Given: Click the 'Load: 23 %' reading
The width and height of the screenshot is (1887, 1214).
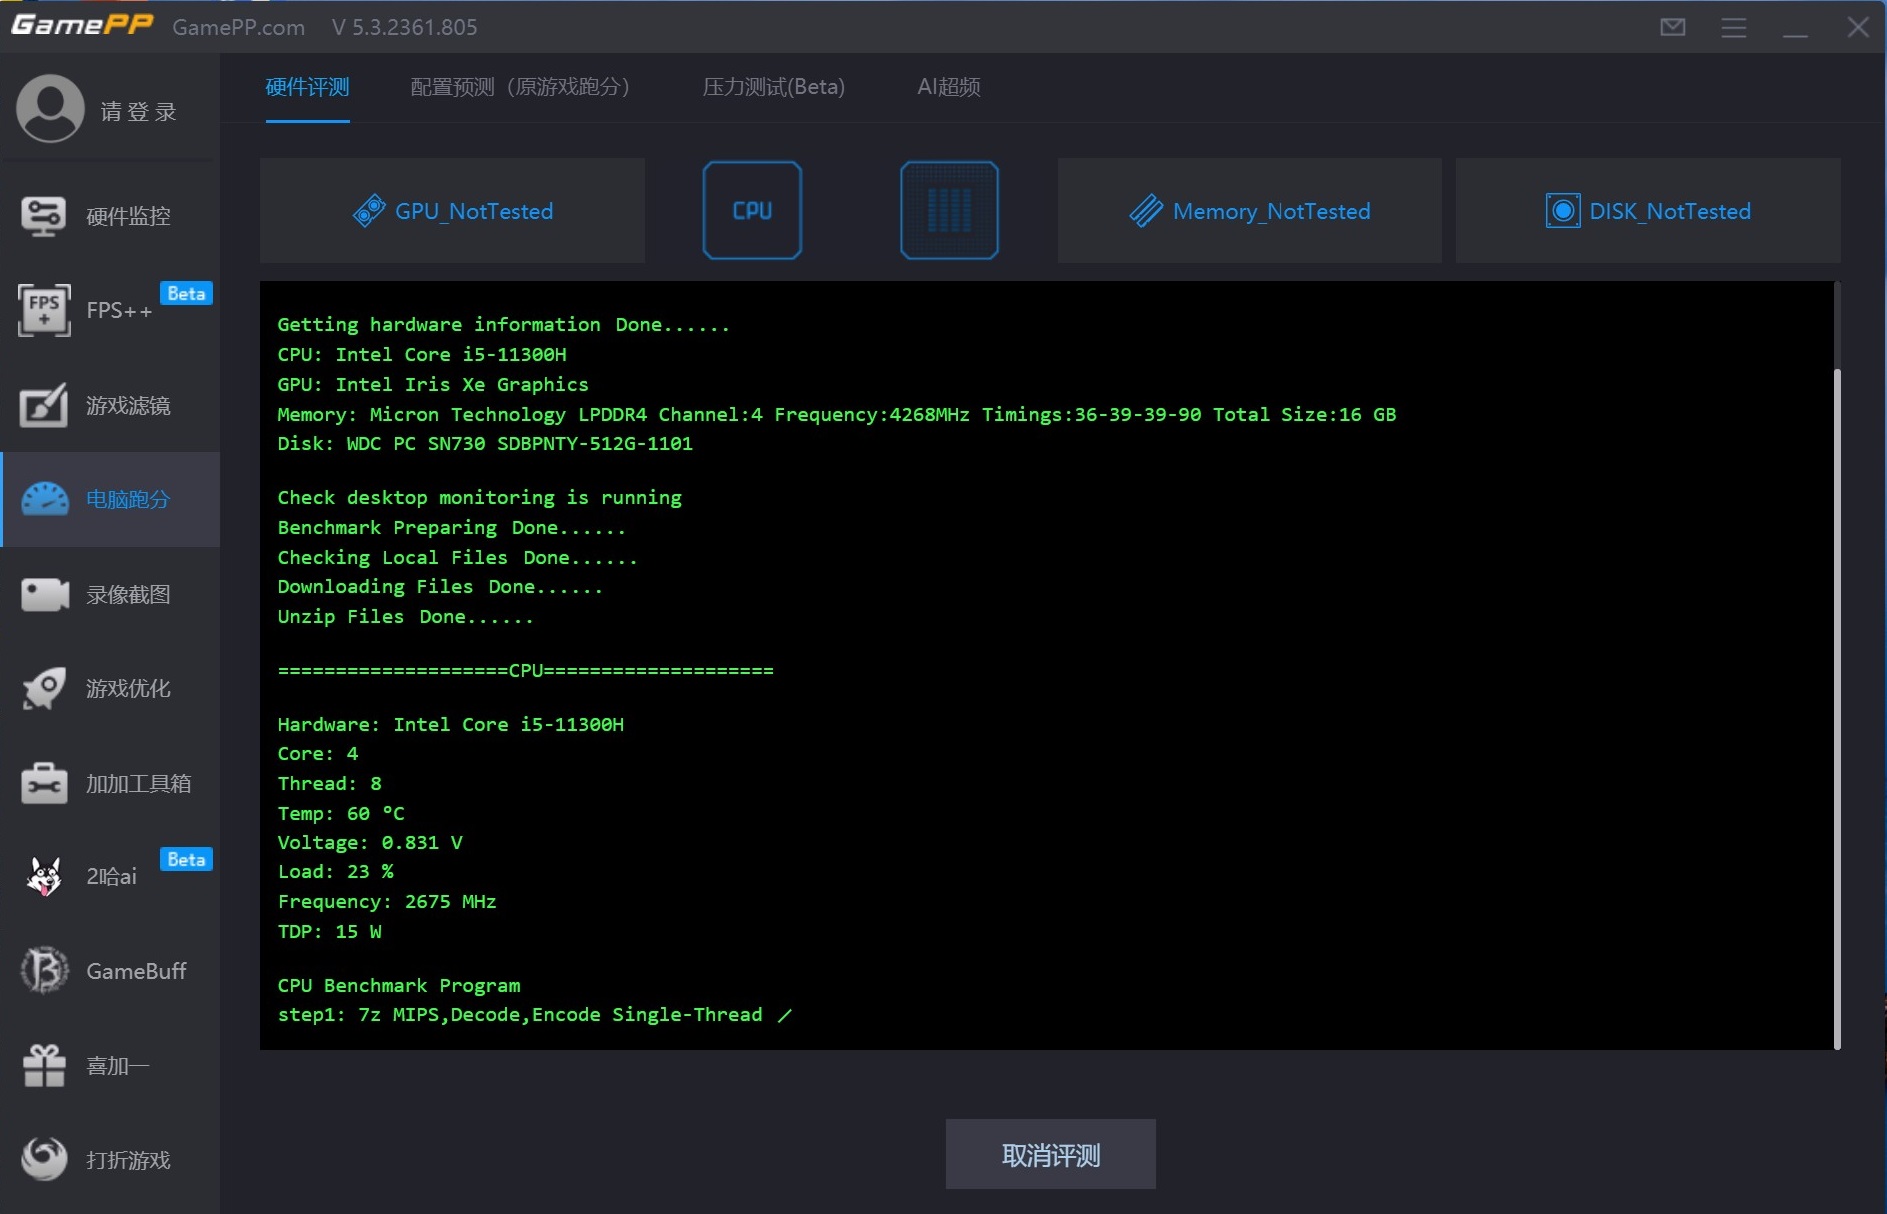Looking at the screenshot, I should (335, 871).
